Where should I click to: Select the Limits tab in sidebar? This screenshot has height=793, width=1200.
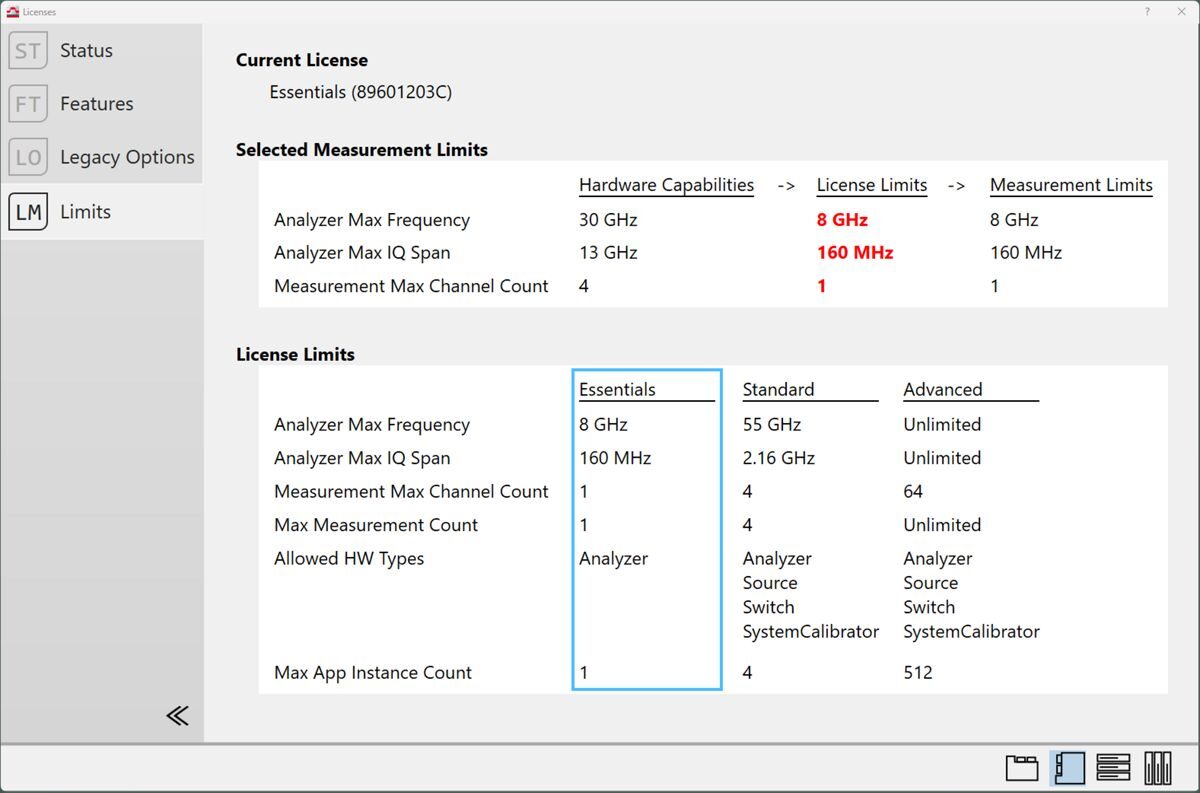click(x=101, y=211)
